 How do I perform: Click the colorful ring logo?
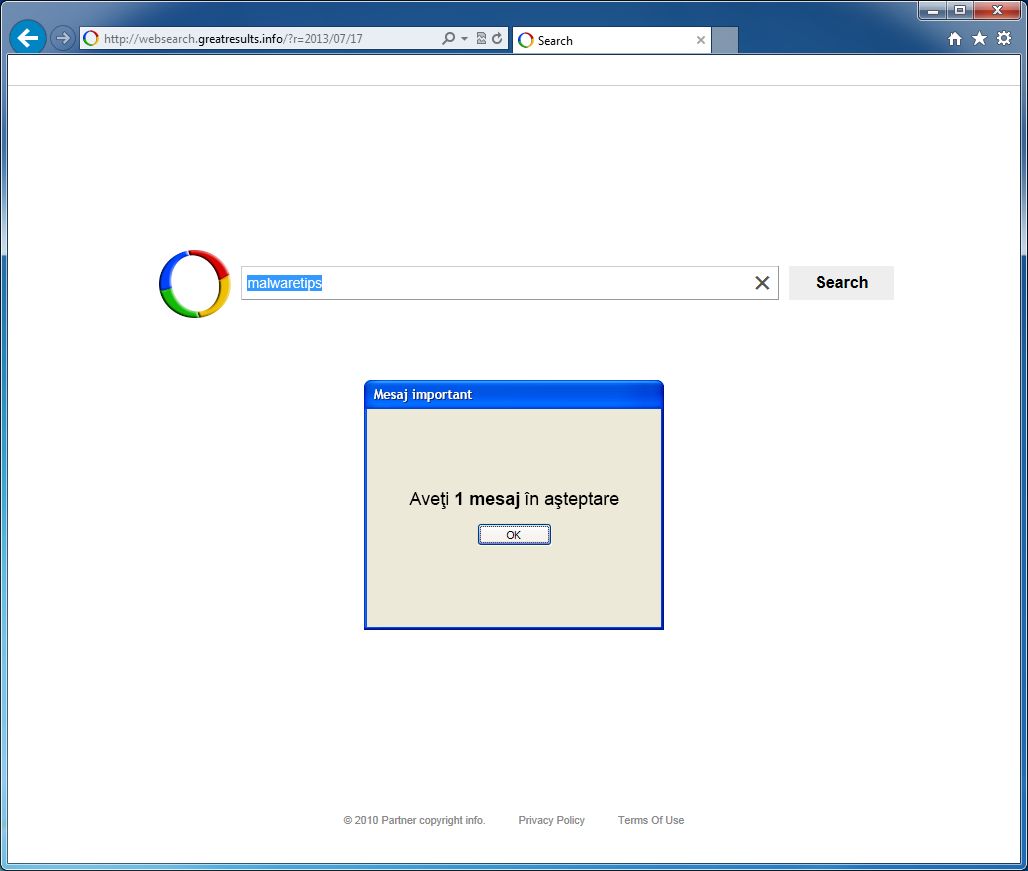195,284
